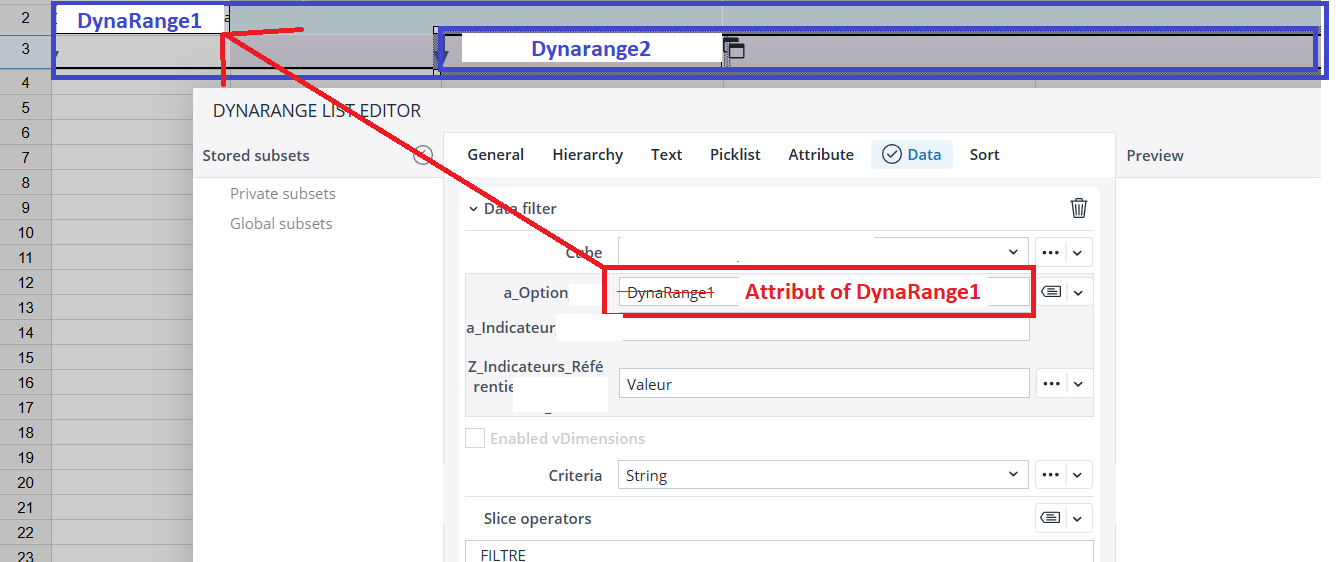Expand the arrow next to Slice operators icon
Image resolution: width=1336 pixels, height=562 pixels.
pos(1078,518)
